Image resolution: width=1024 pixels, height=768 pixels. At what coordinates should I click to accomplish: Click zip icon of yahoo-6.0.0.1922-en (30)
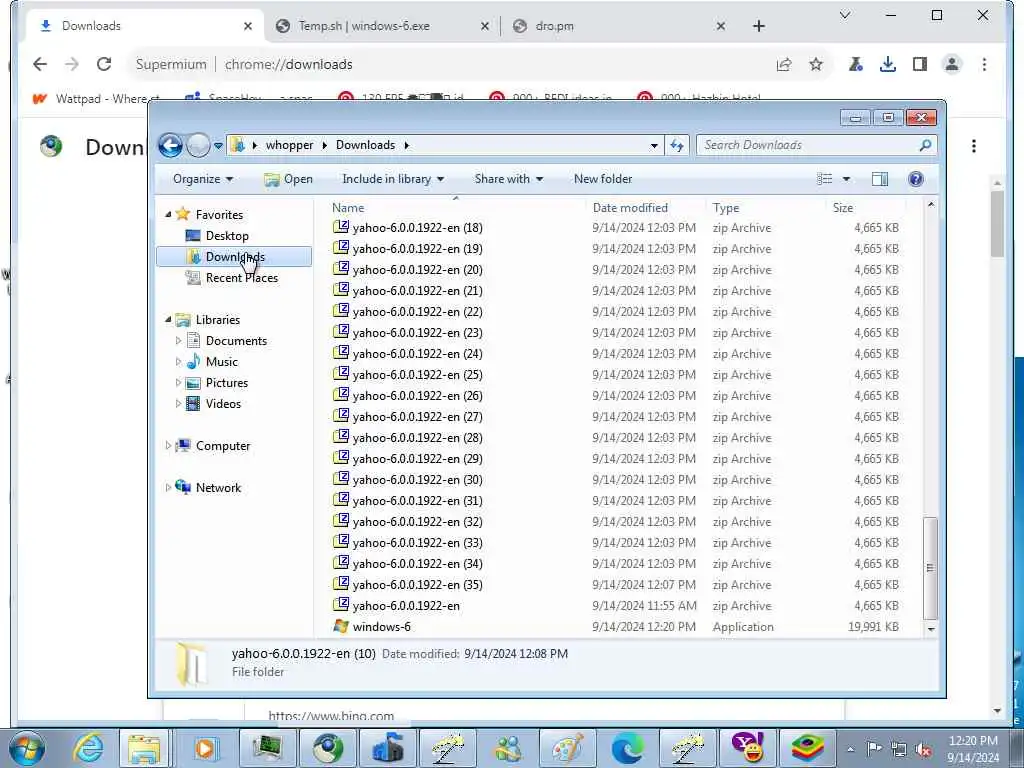[340, 479]
